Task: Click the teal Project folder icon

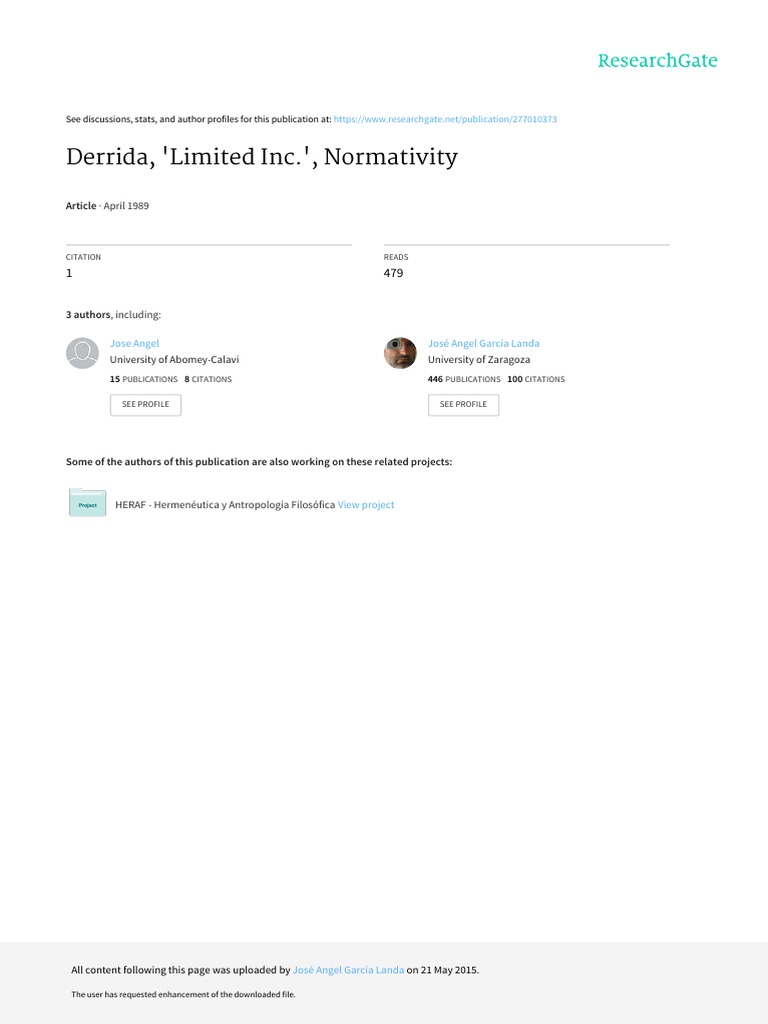Action: (87, 503)
